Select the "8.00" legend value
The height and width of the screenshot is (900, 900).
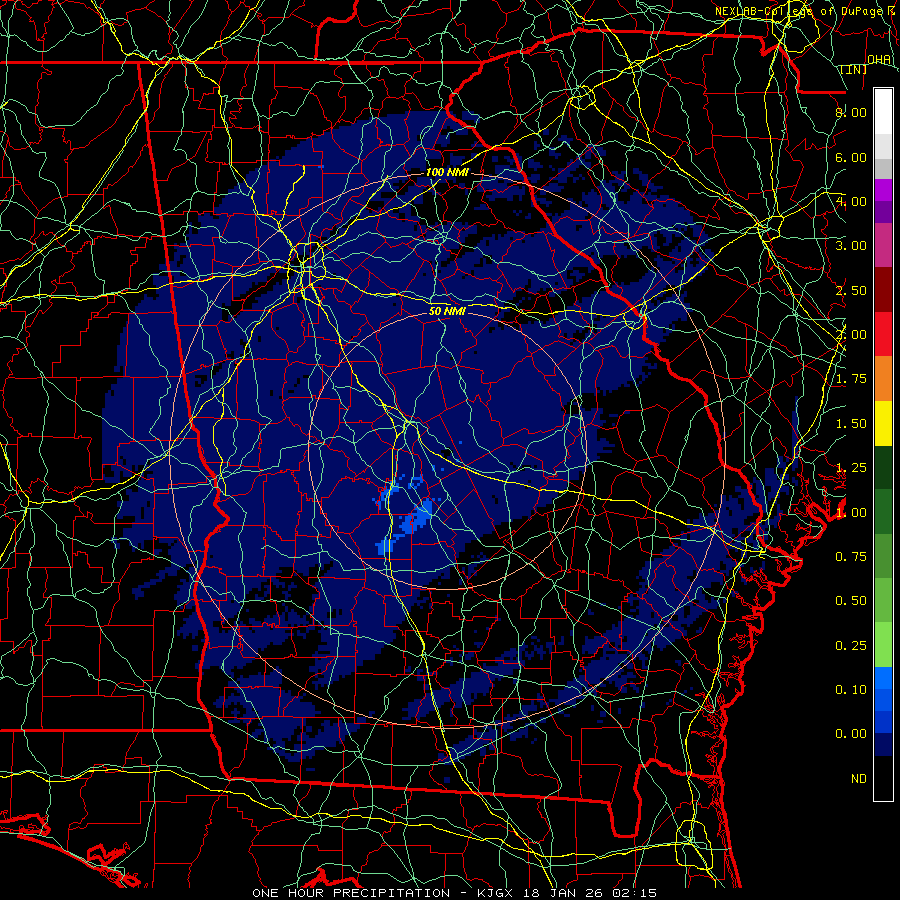pyautogui.click(x=851, y=112)
